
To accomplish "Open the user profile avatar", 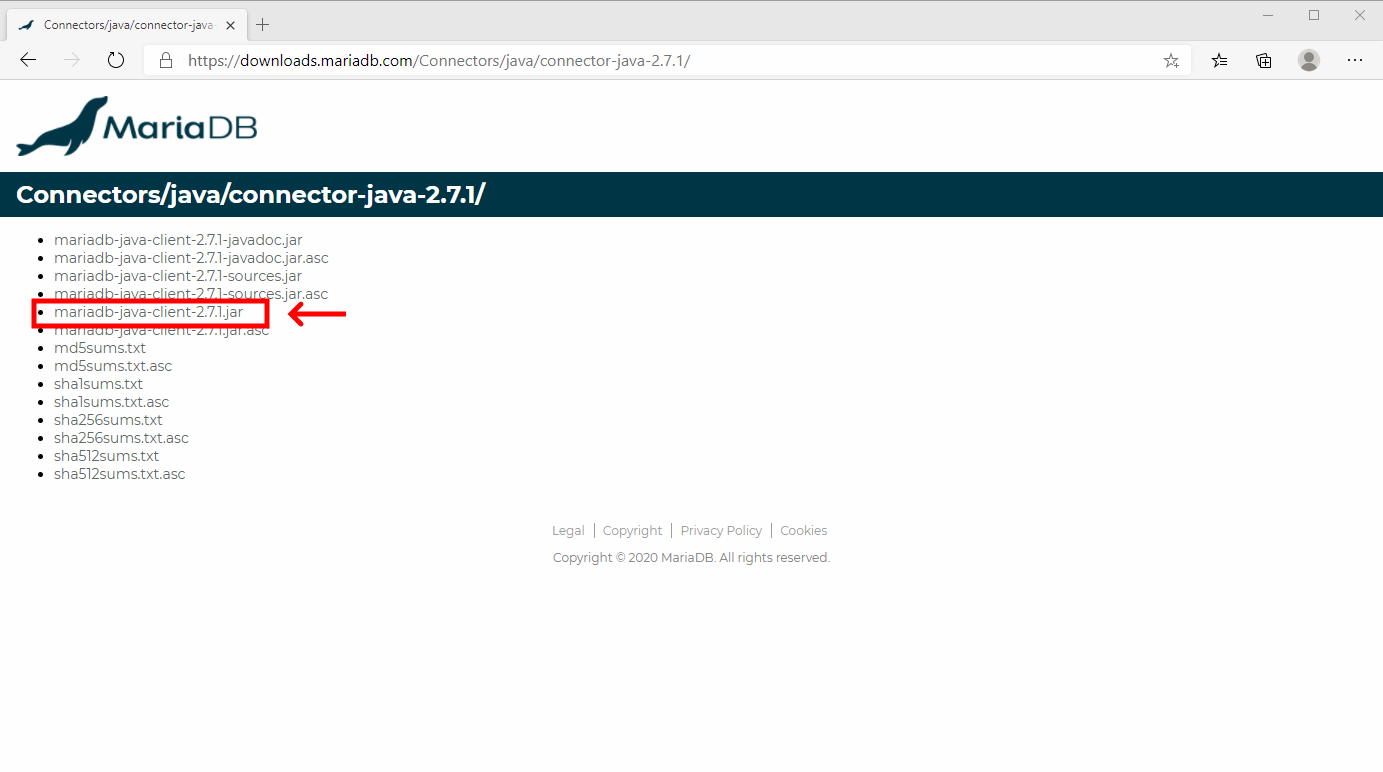I will pyautogui.click(x=1309, y=60).
